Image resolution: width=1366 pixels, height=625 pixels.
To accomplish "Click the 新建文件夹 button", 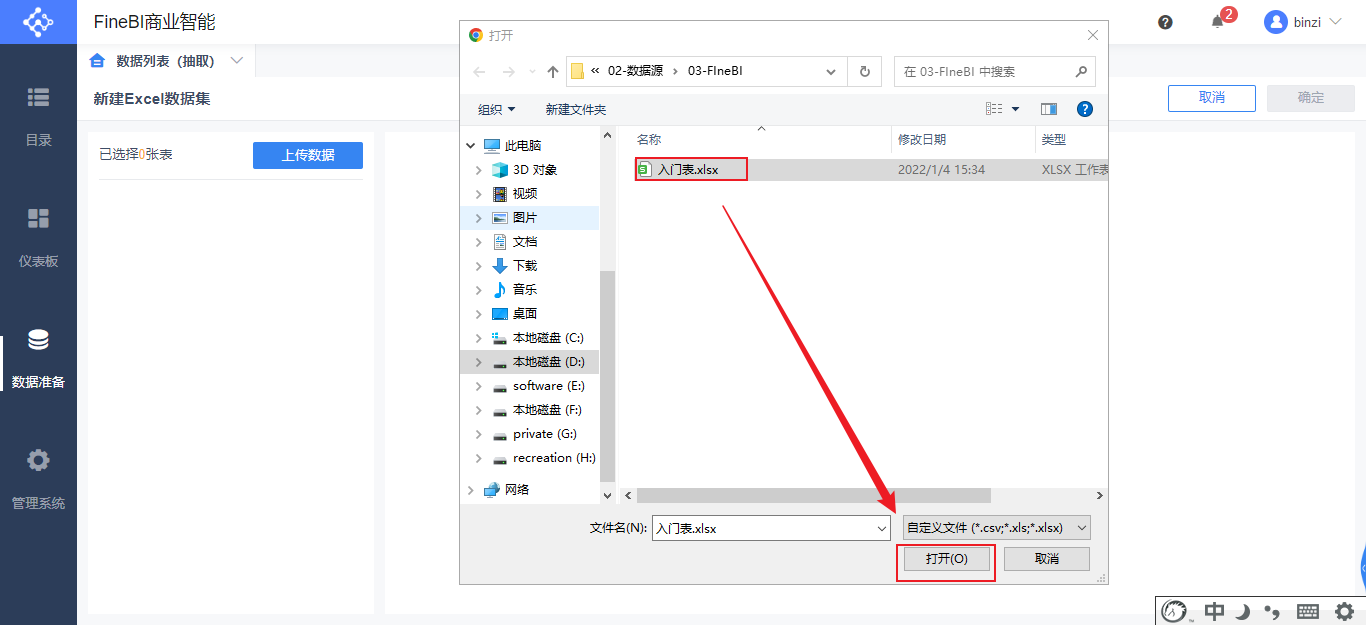I will click(576, 109).
